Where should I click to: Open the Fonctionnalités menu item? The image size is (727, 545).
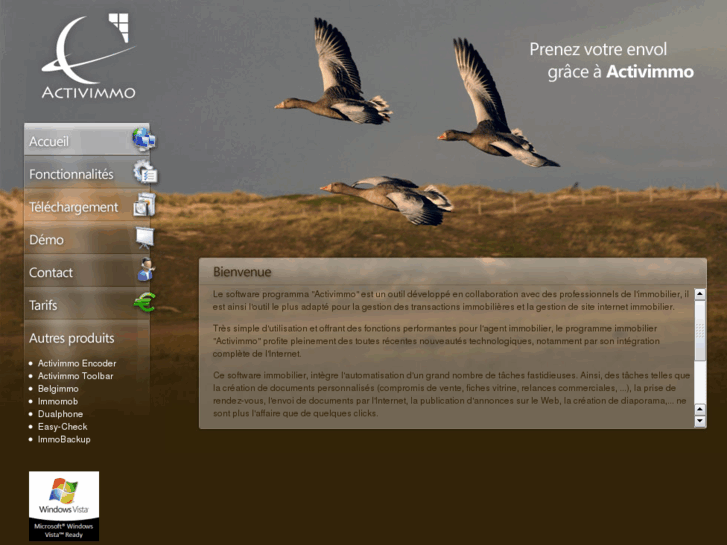tap(87, 173)
